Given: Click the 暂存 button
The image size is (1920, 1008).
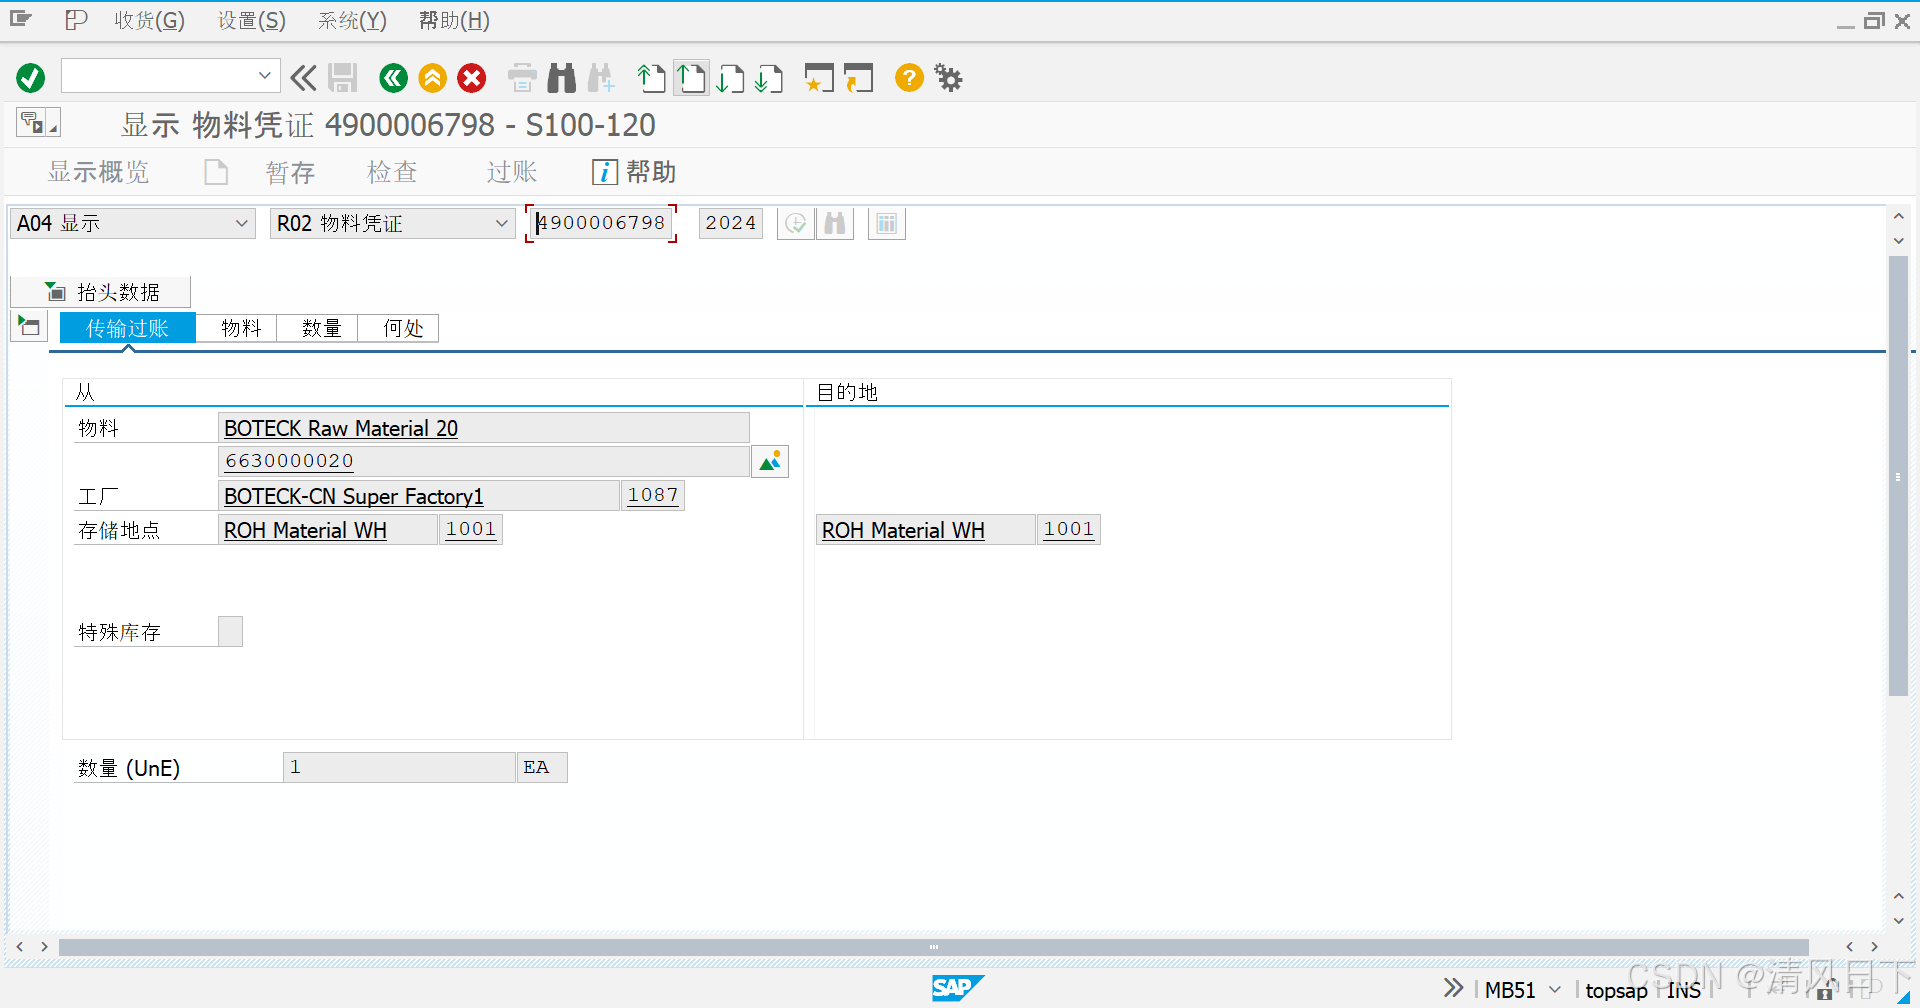Looking at the screenshot, I should (290, 172).
